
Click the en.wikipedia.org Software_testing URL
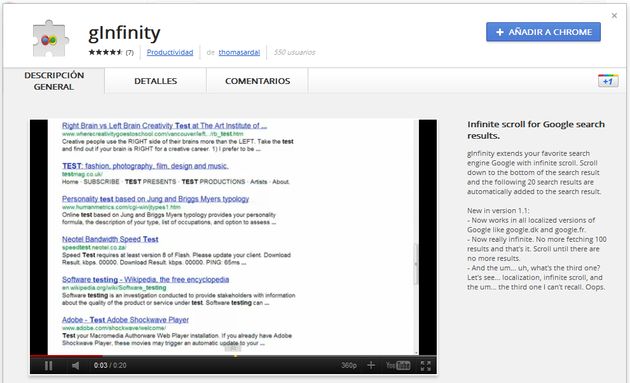click(x=114, y=288)
